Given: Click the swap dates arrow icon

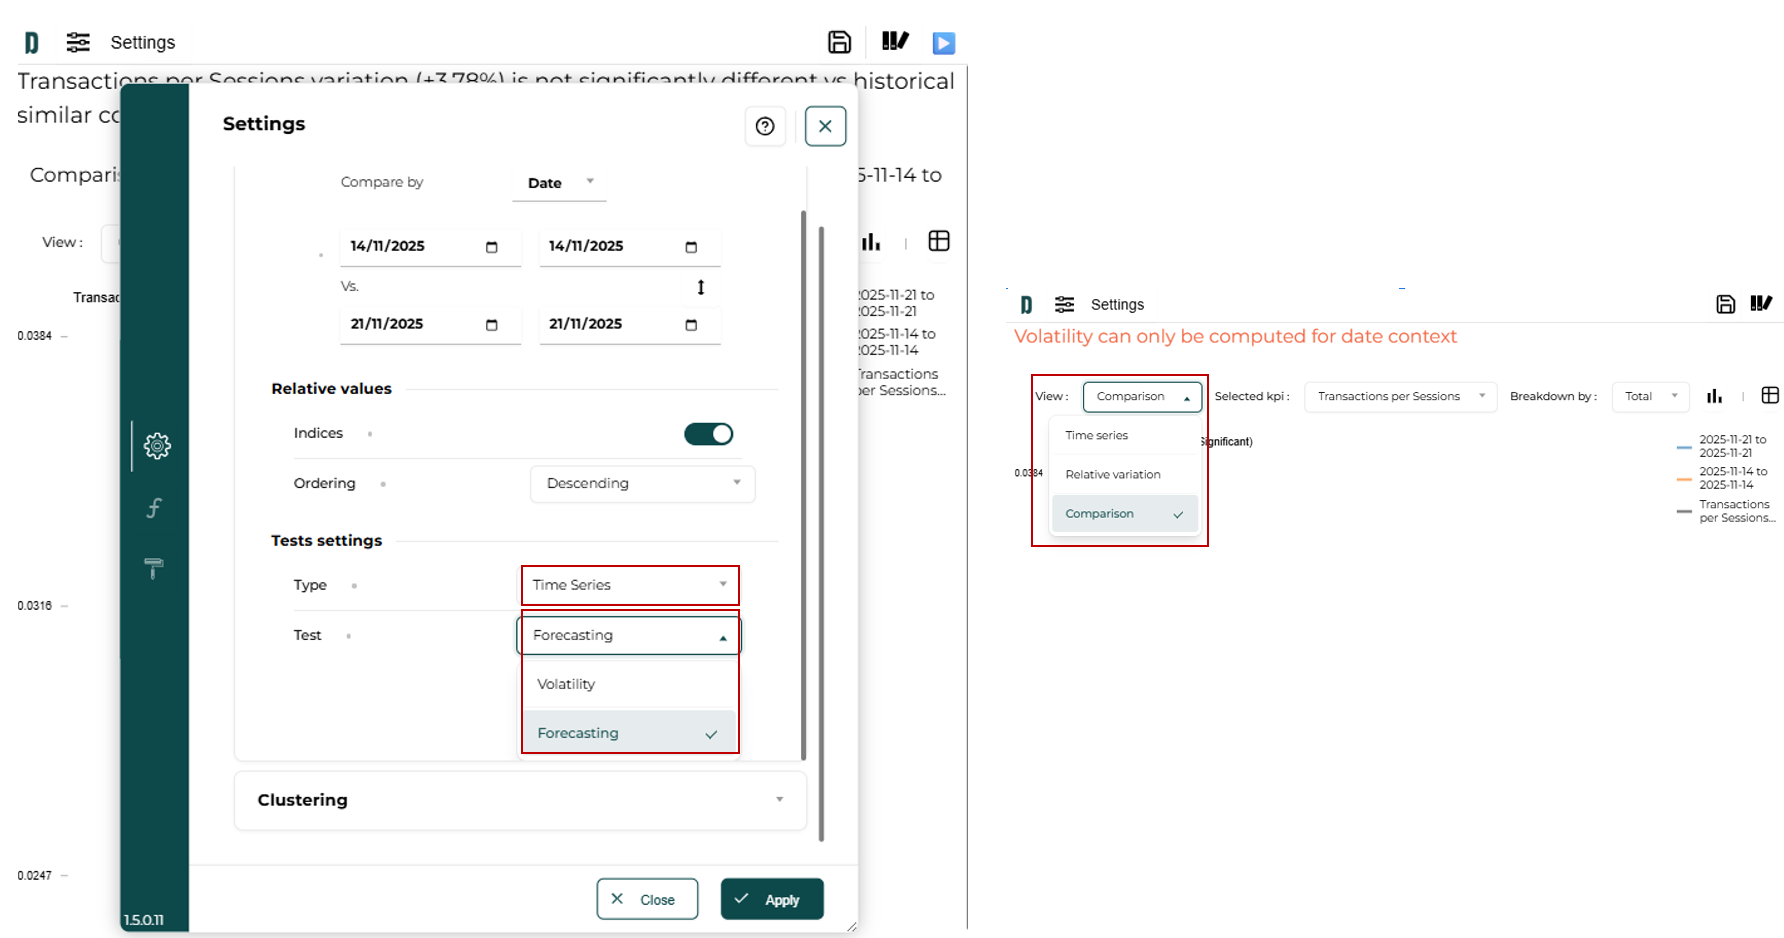Looking at the screenshot, I should (x=701, y=288).
